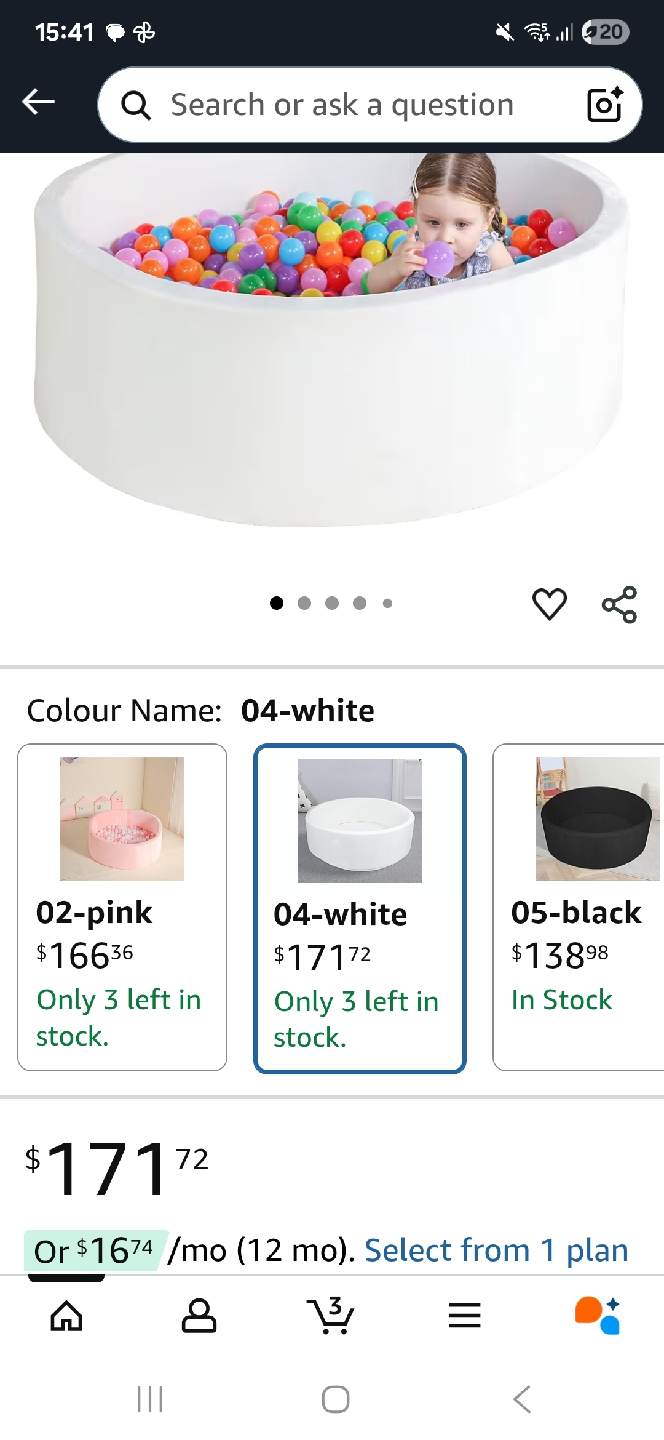Viewport: 664px width, 1440px height.
Task: Tap the share icon
Action: (x=619, y=604)
